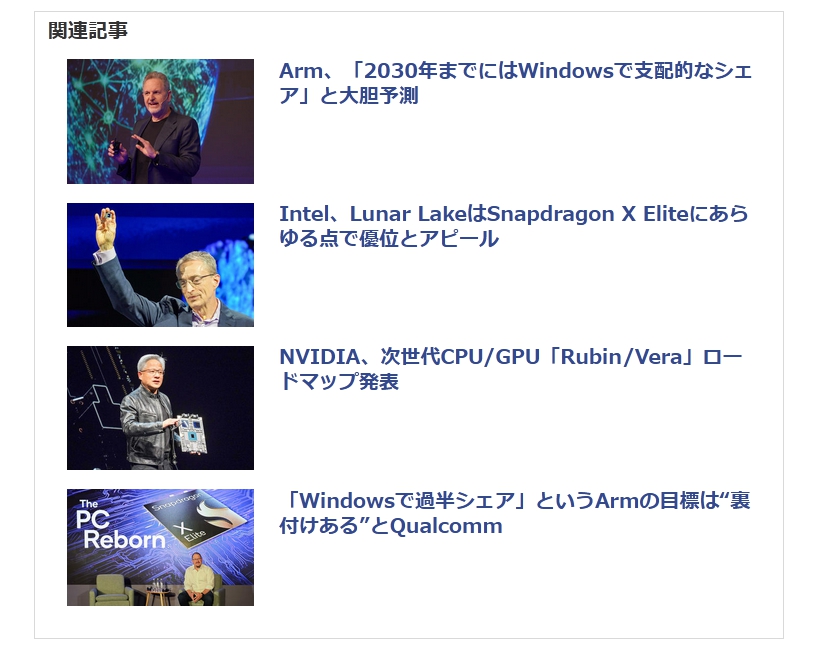Click thumbnail of man raising a chip overhead

160,265
